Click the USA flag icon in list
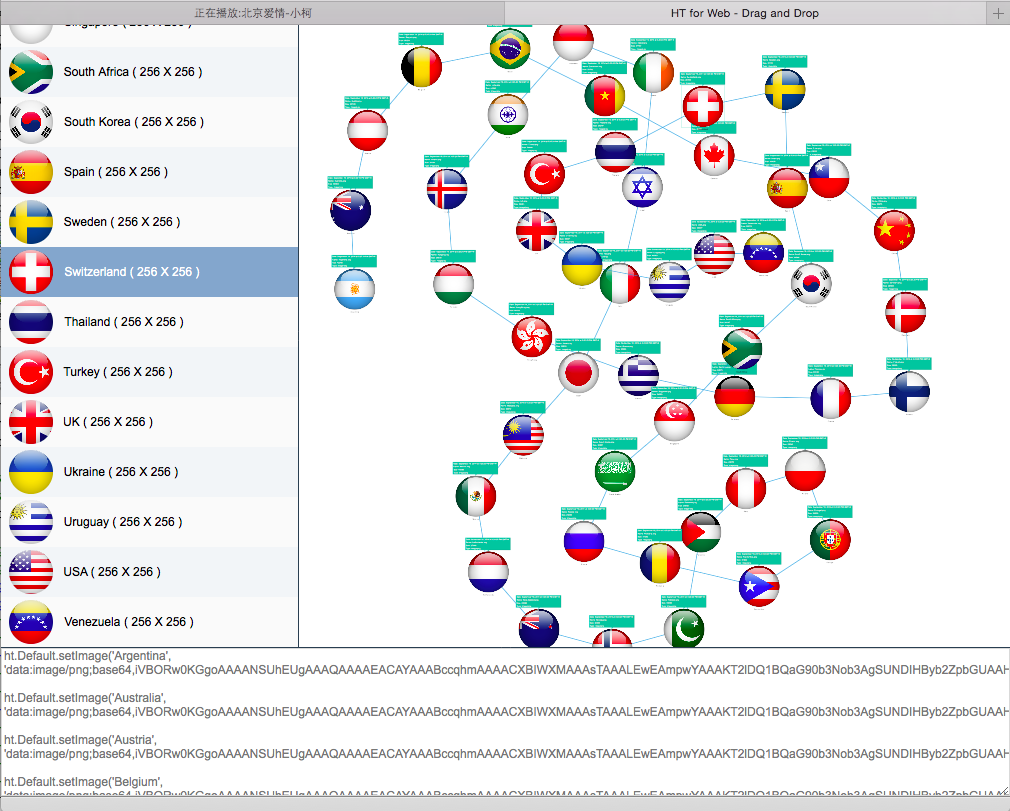This screenshot has height=811, width=1010. pyautogui.click(x=31, y=571)
